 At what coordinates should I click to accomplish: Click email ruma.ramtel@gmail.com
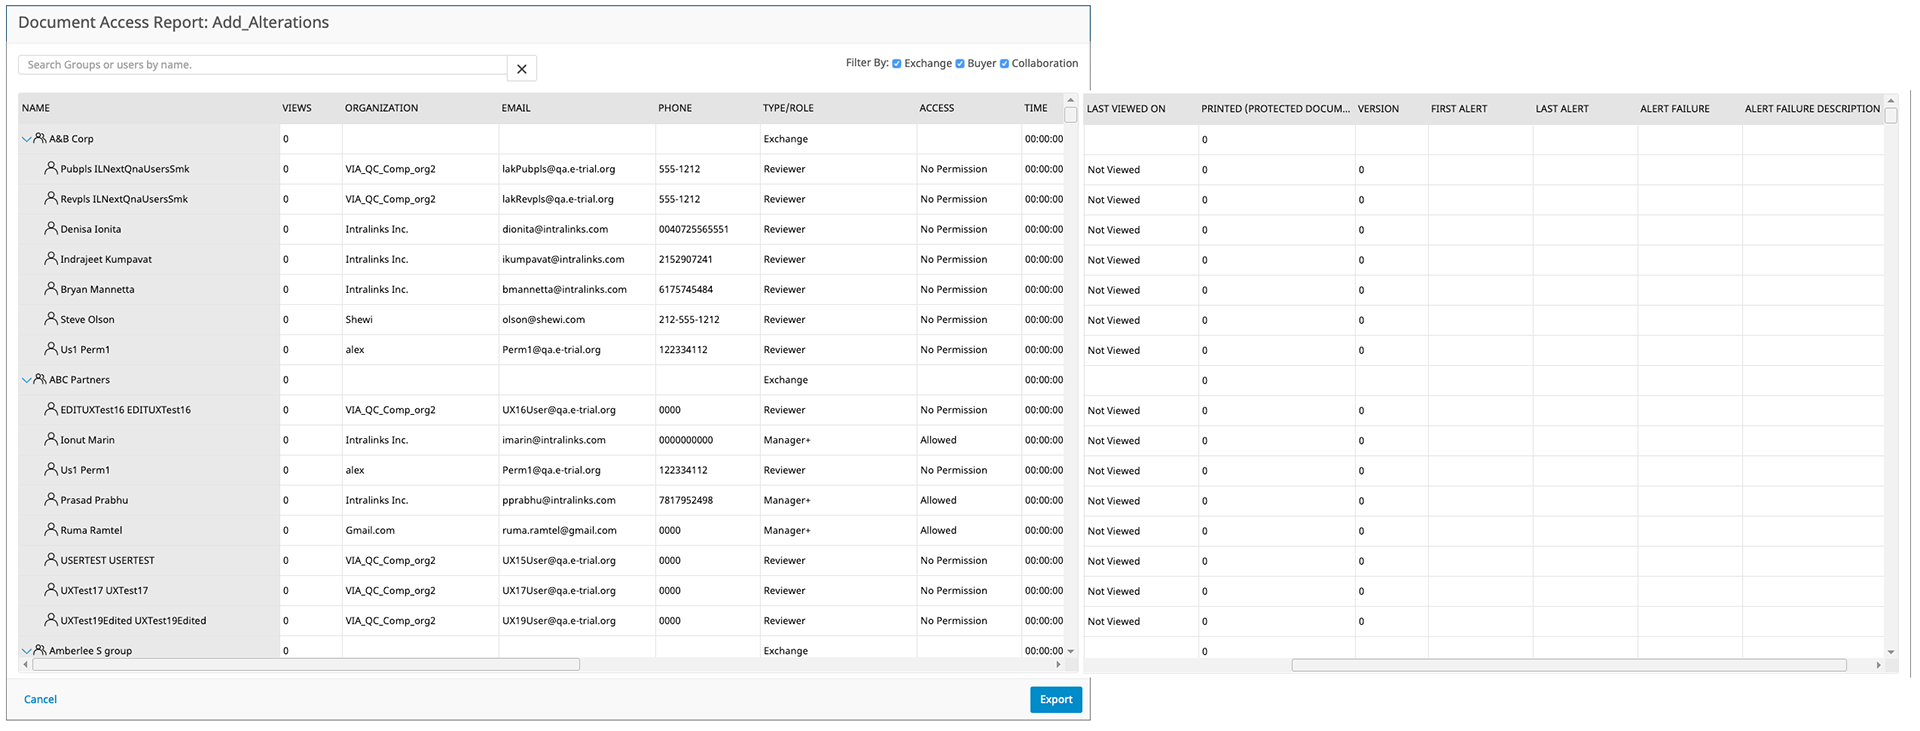[x=559, y=531]
